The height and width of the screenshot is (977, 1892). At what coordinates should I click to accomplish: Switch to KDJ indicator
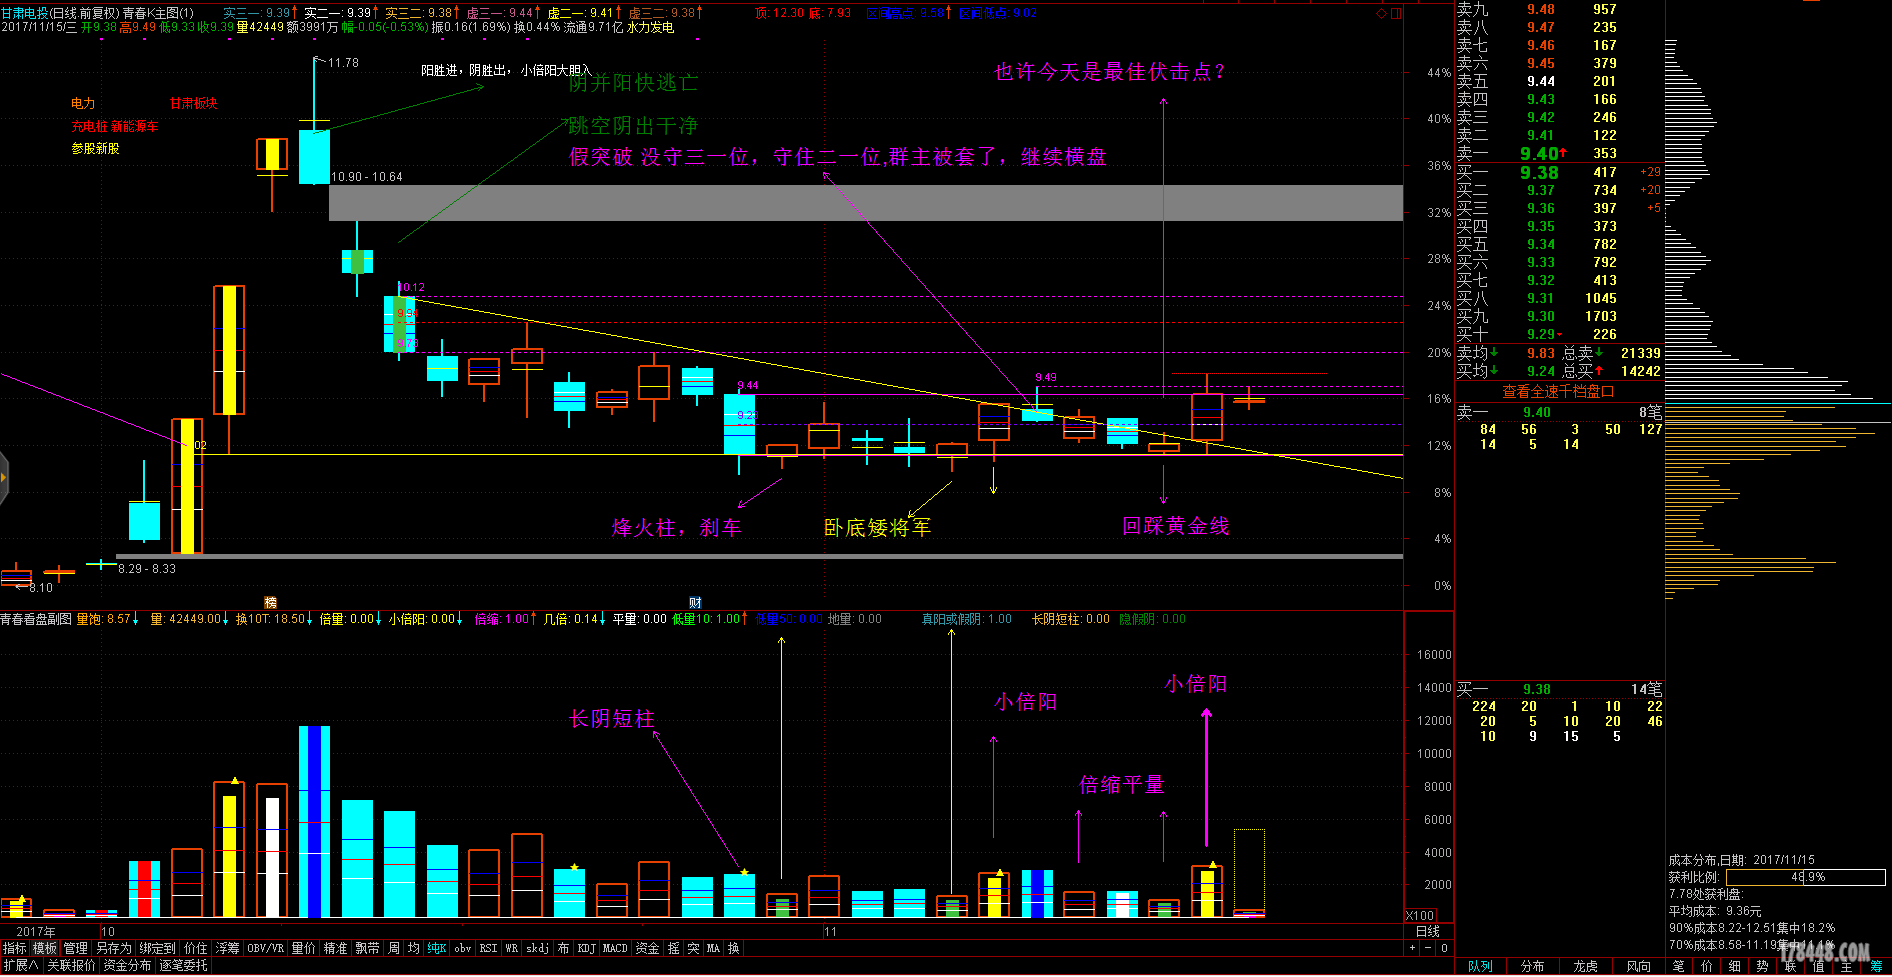click(x=586, y=948)
